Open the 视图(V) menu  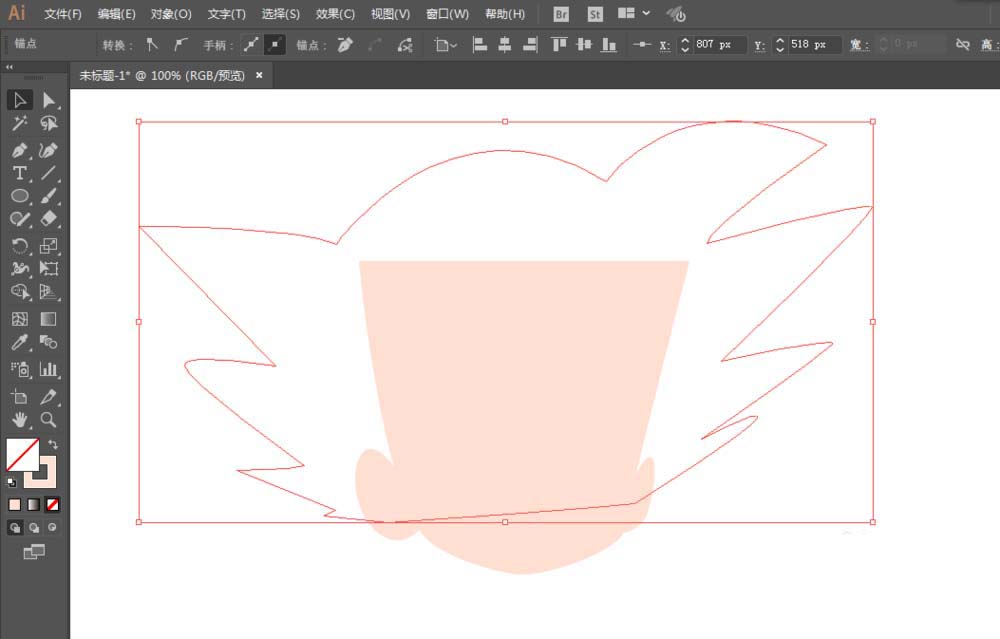(390, 14)
